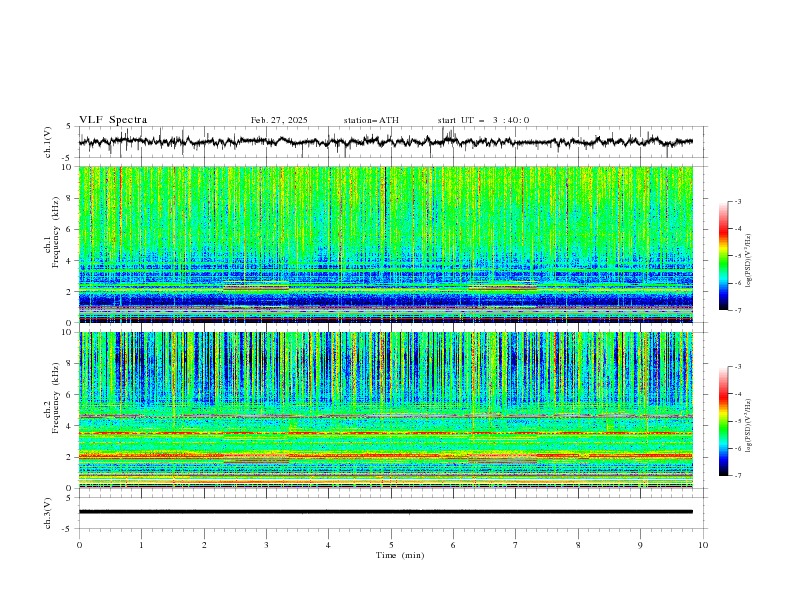Click the "Time (min)" axis label
Viewport: 792px width, 612px height.
pos(400,555)
